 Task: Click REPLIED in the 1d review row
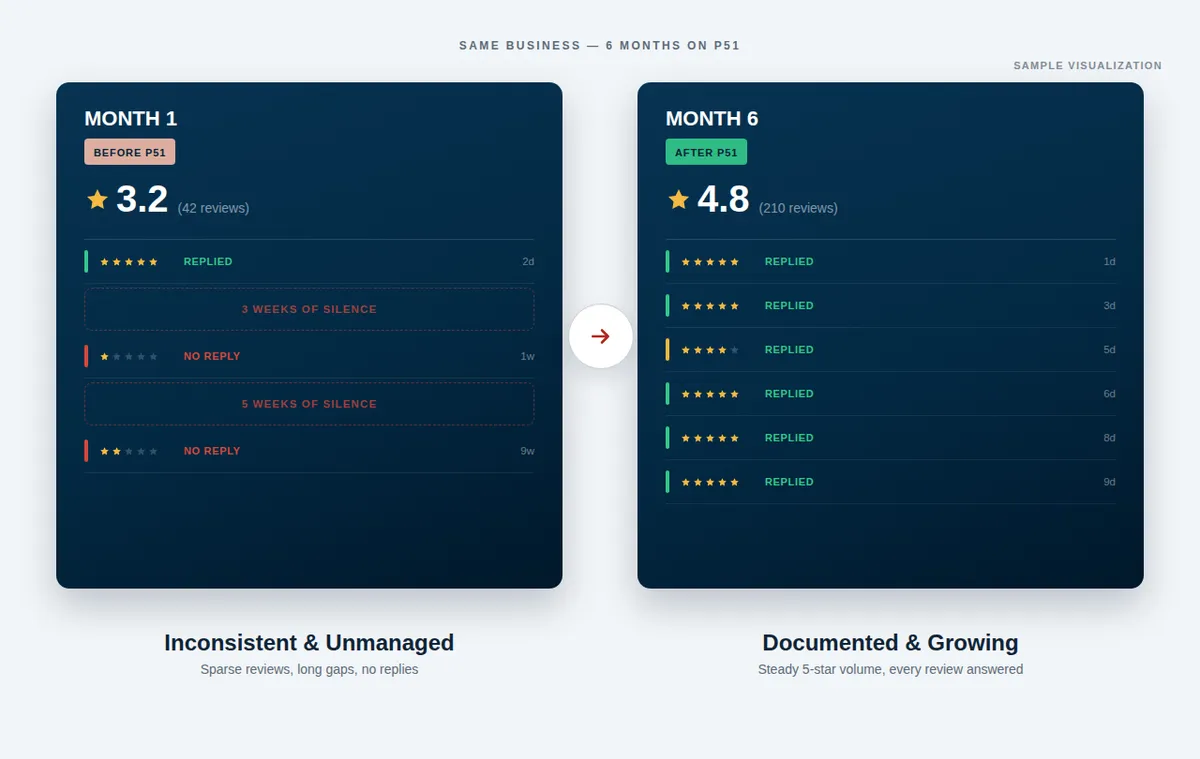(789, 262)
